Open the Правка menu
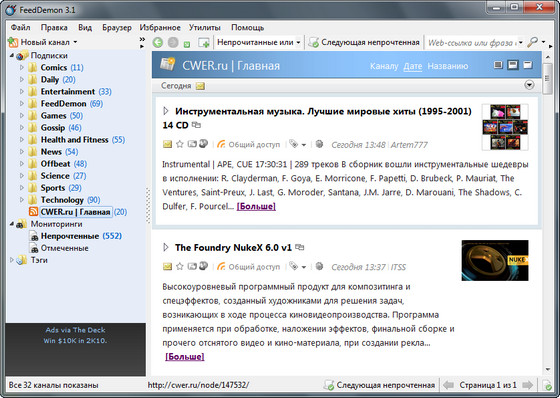This screenshot has height=398, width=560. point(54,28)
